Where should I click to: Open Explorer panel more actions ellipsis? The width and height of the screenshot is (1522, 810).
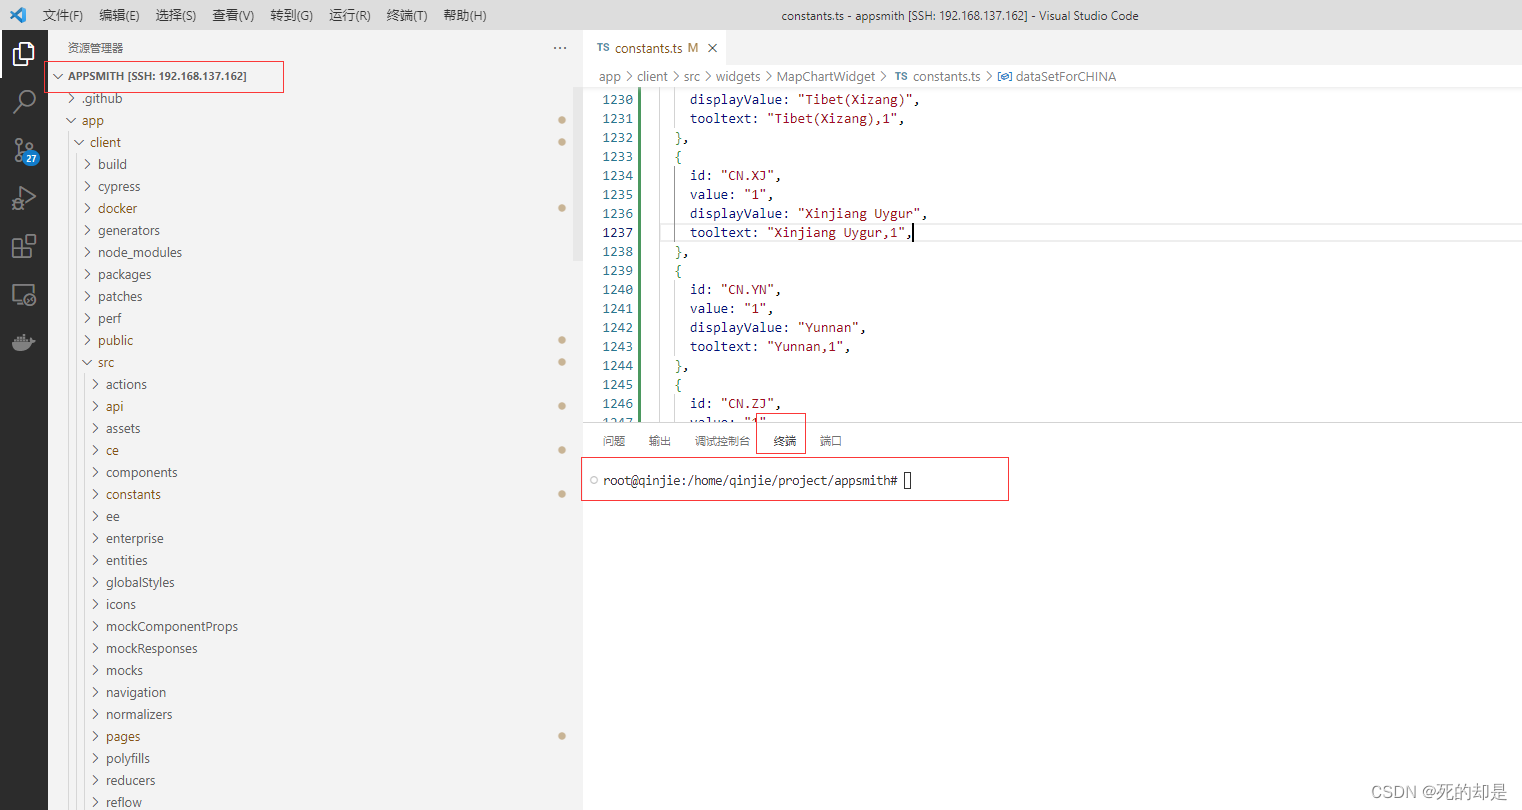tap(560, 48)
